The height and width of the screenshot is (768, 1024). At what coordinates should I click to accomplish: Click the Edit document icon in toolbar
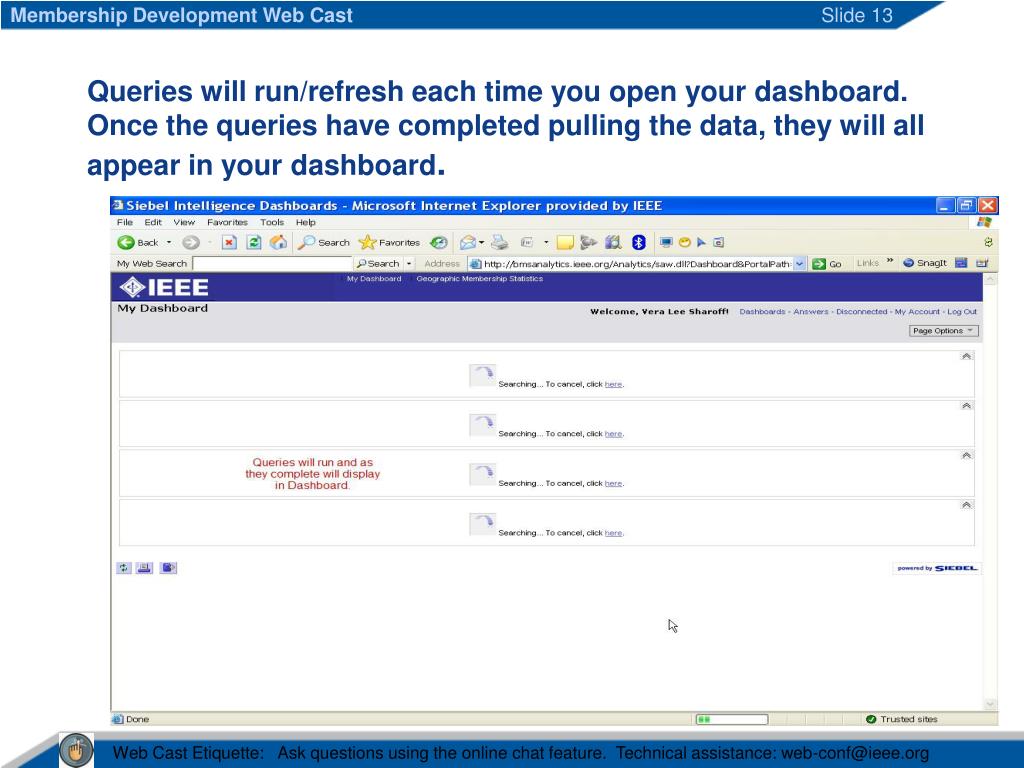(527, 243)
